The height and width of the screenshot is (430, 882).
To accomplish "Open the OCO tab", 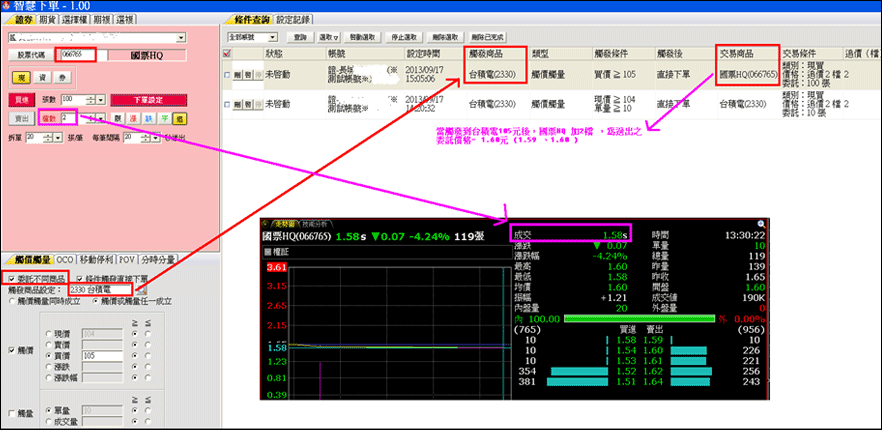I will pos(65,259).
